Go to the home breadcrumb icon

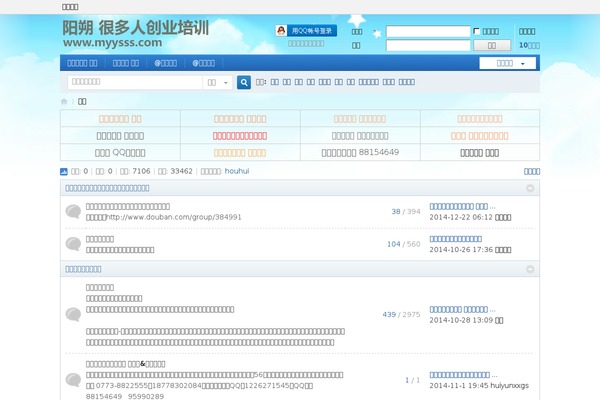[x=64, y=101]
